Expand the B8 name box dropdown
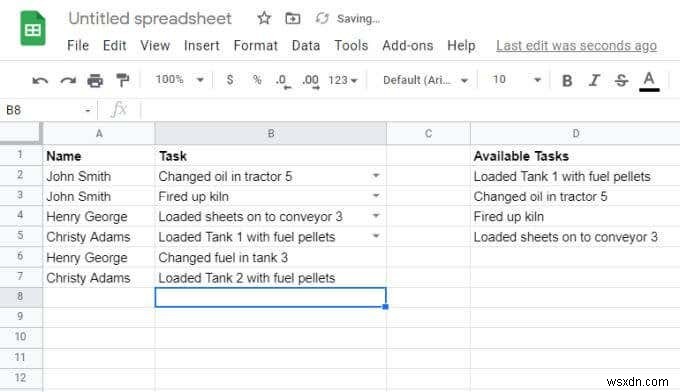The image size is (680, 392). click(88, 110)
